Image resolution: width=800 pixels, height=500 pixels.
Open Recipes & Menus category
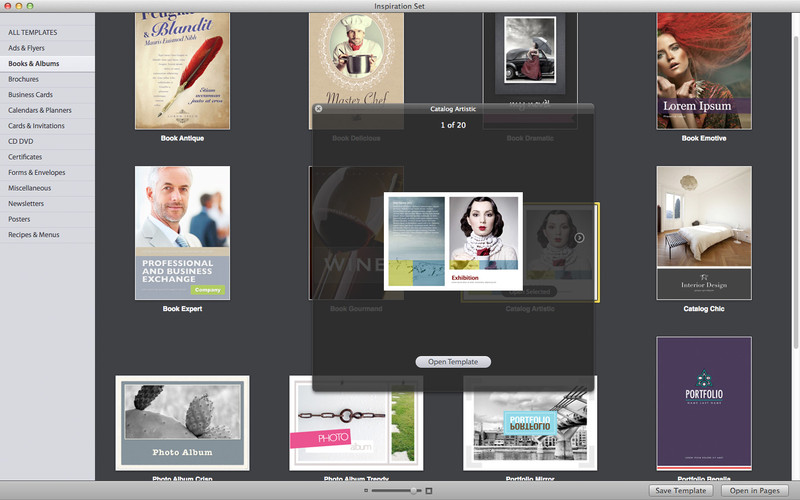coord(47,235)
